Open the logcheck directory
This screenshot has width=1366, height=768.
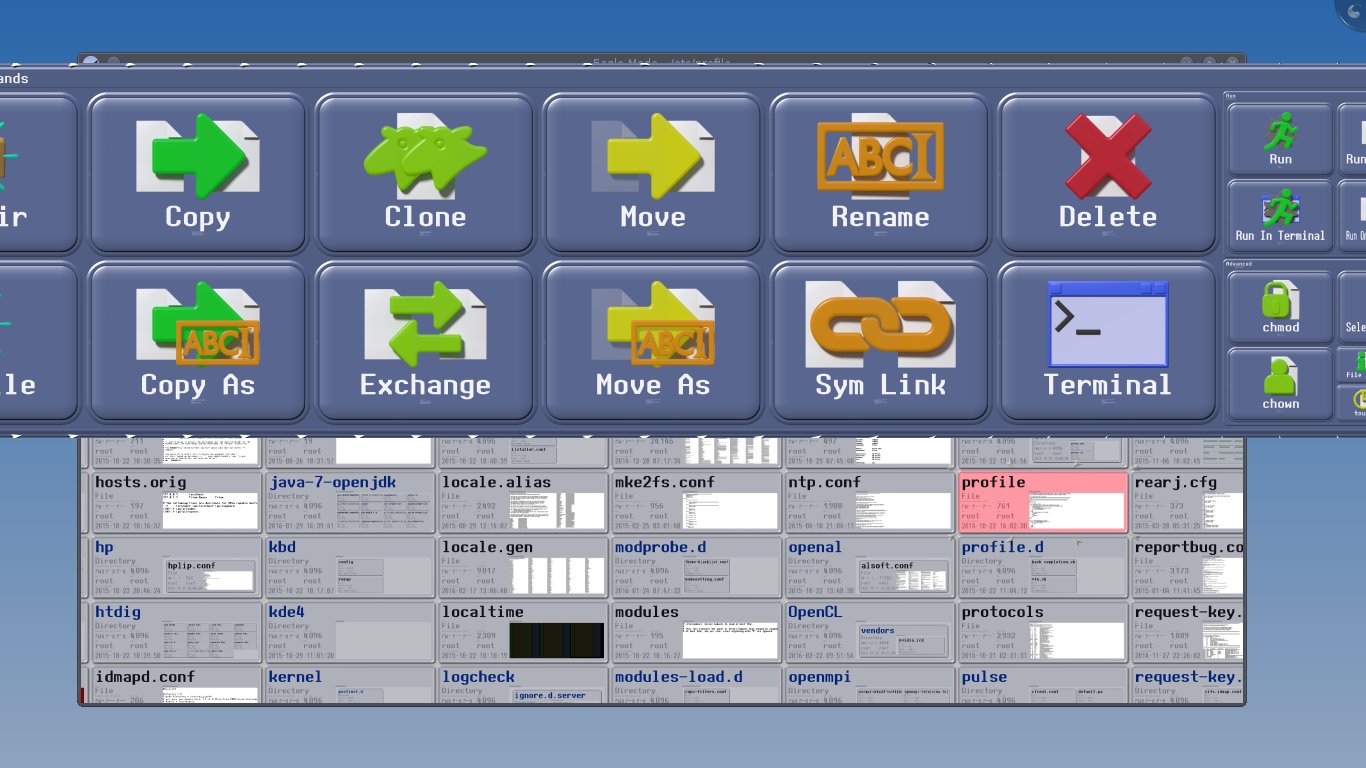click(x=522, y=685)
